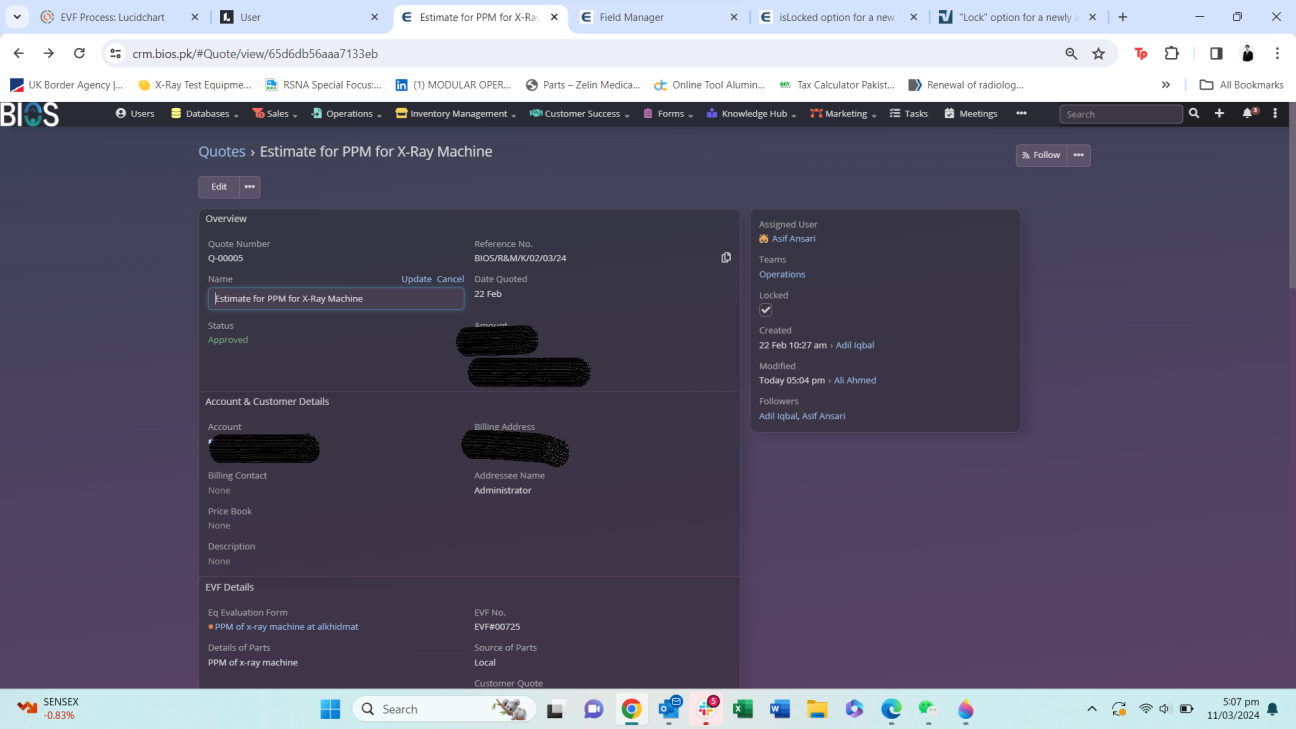Screen dimensions: 1296x729
Task: Click the Tp extension icon in toolbar
Action: [x=1141, y=53]
